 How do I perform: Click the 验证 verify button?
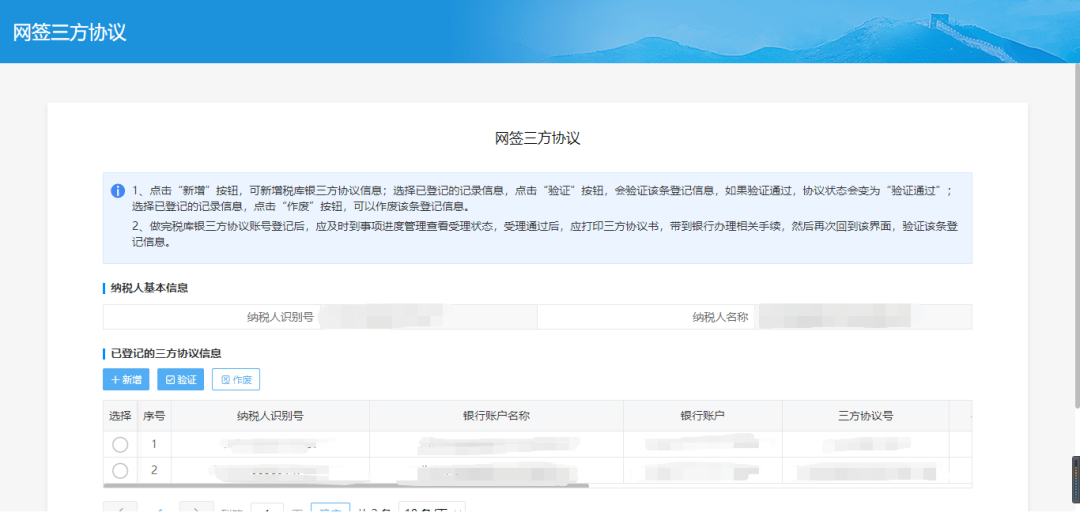[x=180, y=380]
